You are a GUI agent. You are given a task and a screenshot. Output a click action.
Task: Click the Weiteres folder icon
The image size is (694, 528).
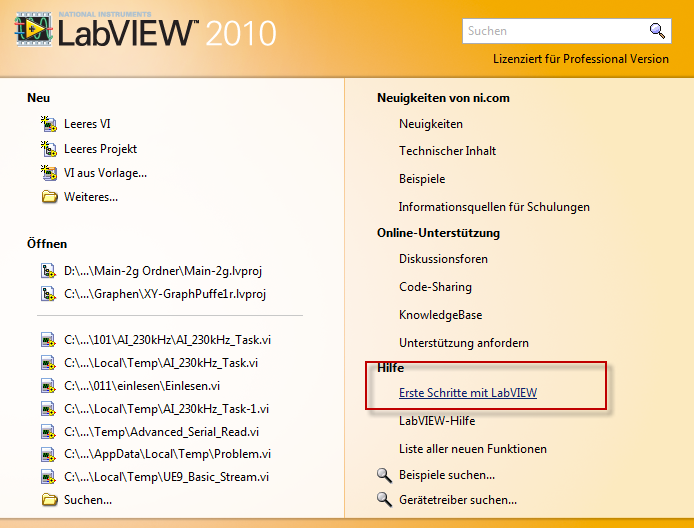pos(50,197)
